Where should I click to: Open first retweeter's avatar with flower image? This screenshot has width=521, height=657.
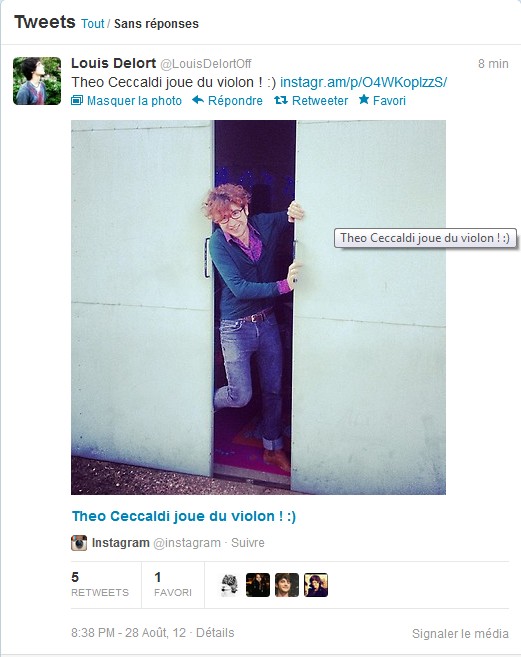(x=229, y=585)
